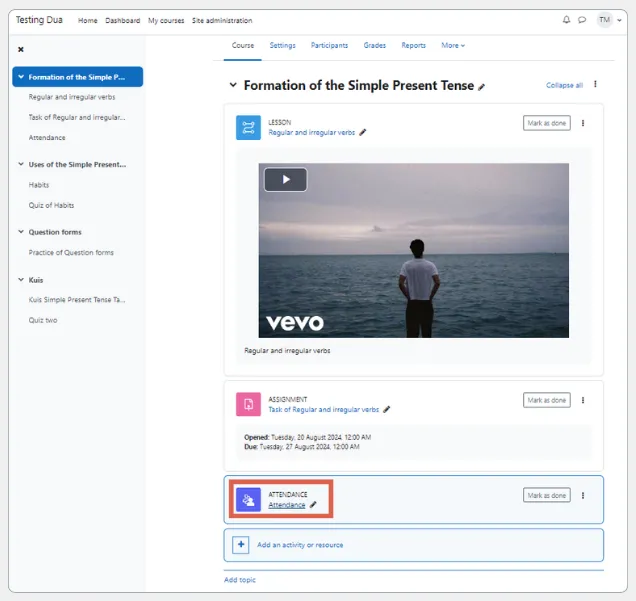The image size is (636, 601).
Task: Open the user menu dropdown arrow
Action: point(619,20)
